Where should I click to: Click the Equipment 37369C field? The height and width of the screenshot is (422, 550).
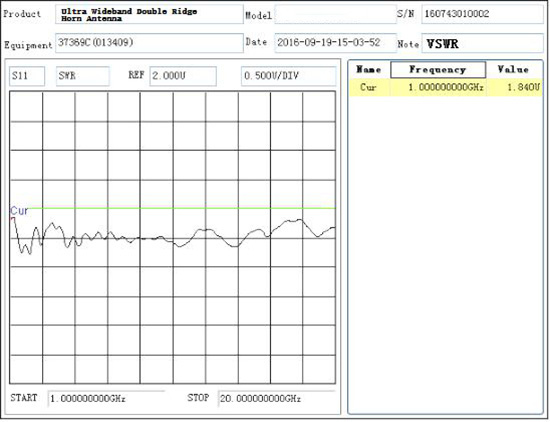149,43
